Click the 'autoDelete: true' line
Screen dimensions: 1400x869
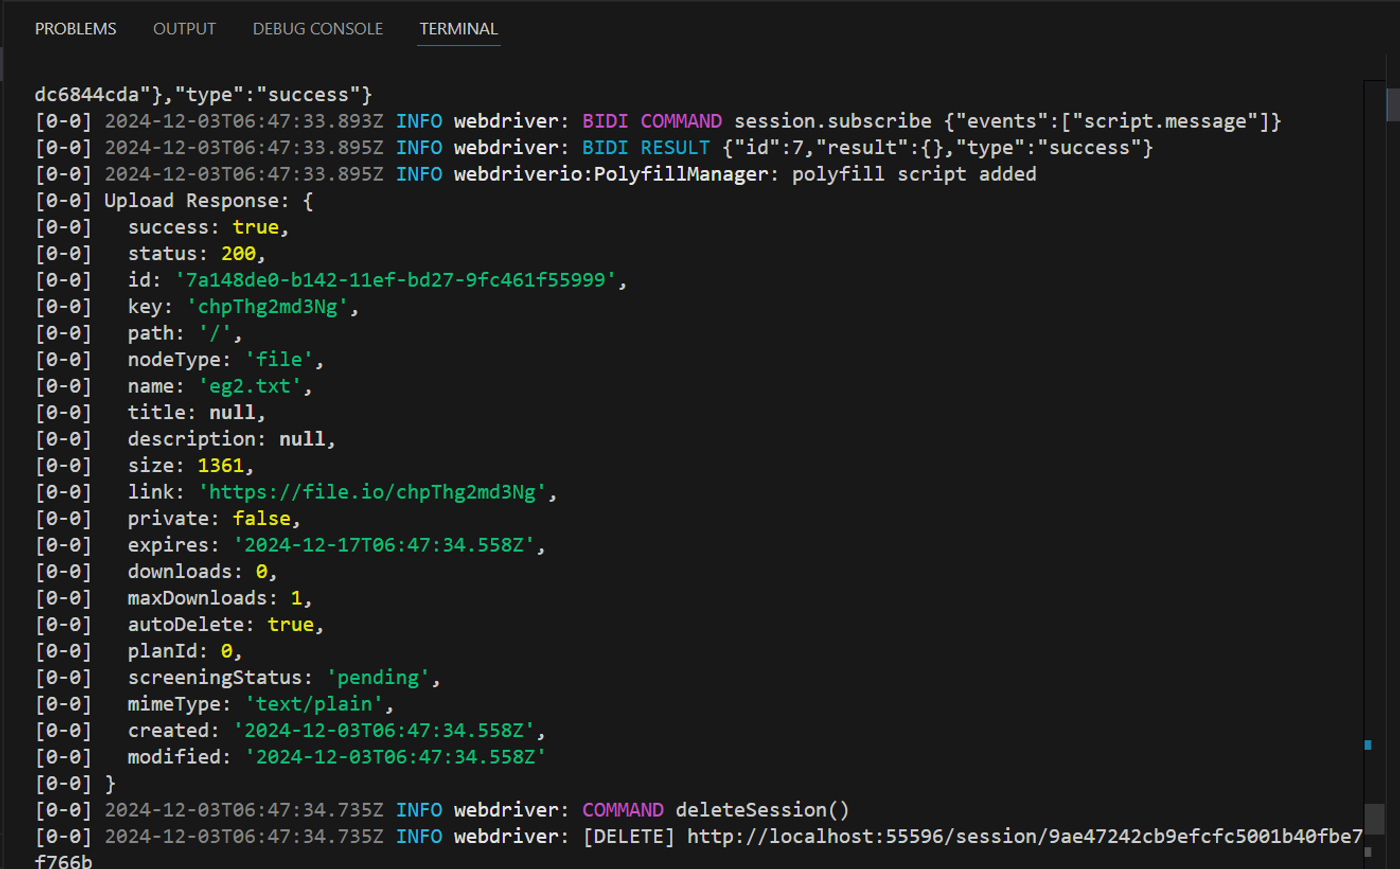[226, 625]
